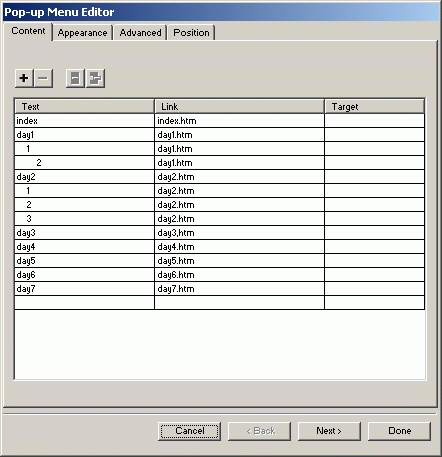Click Done to finish the menu
Image resolution: width=442 pixels, height=457 pixels.
pos(399,431)
